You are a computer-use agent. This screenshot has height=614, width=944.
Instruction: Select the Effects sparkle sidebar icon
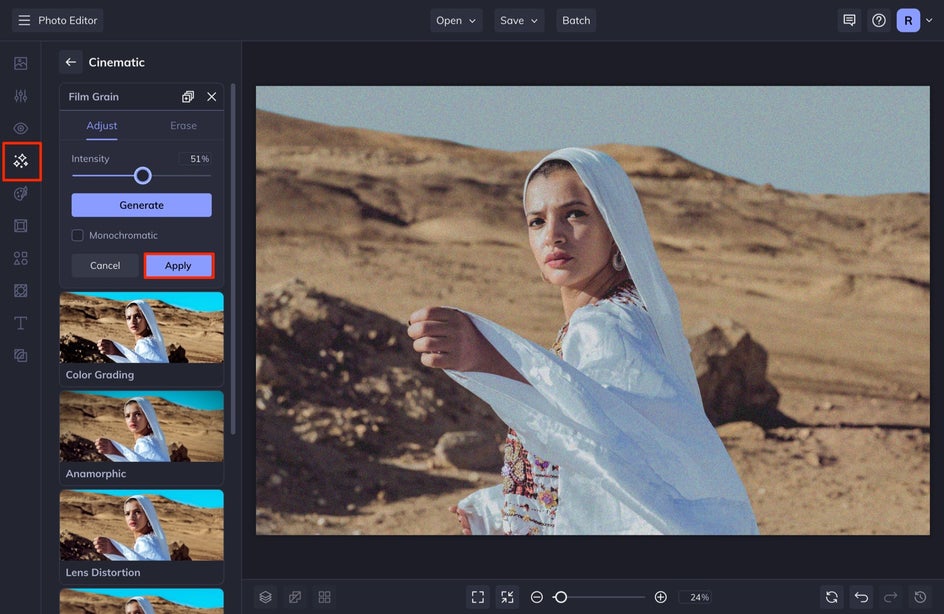(x=21, y=161)
